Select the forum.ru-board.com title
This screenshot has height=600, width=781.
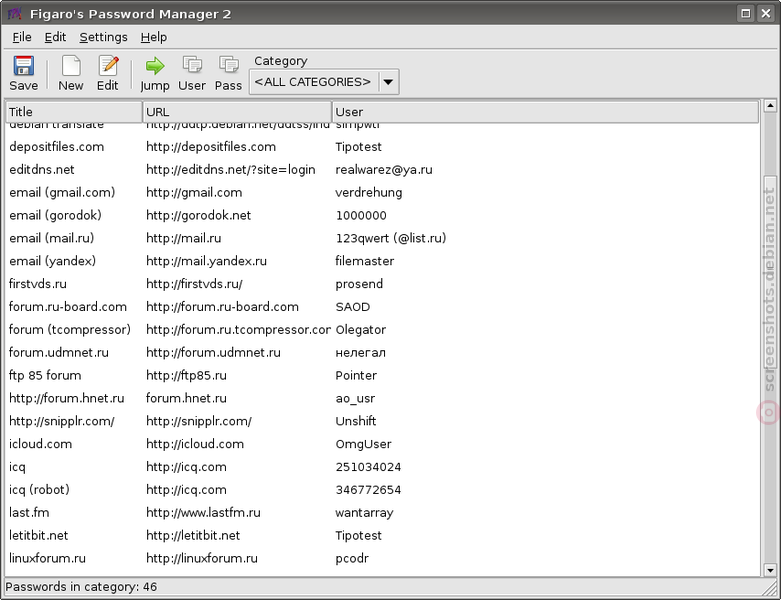tap(68, 307)
